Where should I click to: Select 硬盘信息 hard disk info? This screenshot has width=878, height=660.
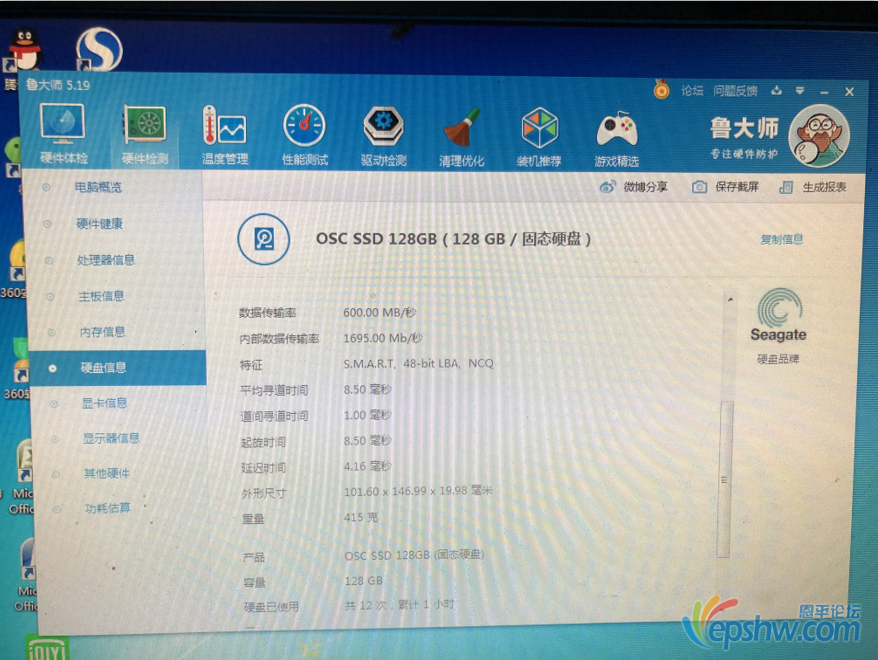tap(117, 368)
